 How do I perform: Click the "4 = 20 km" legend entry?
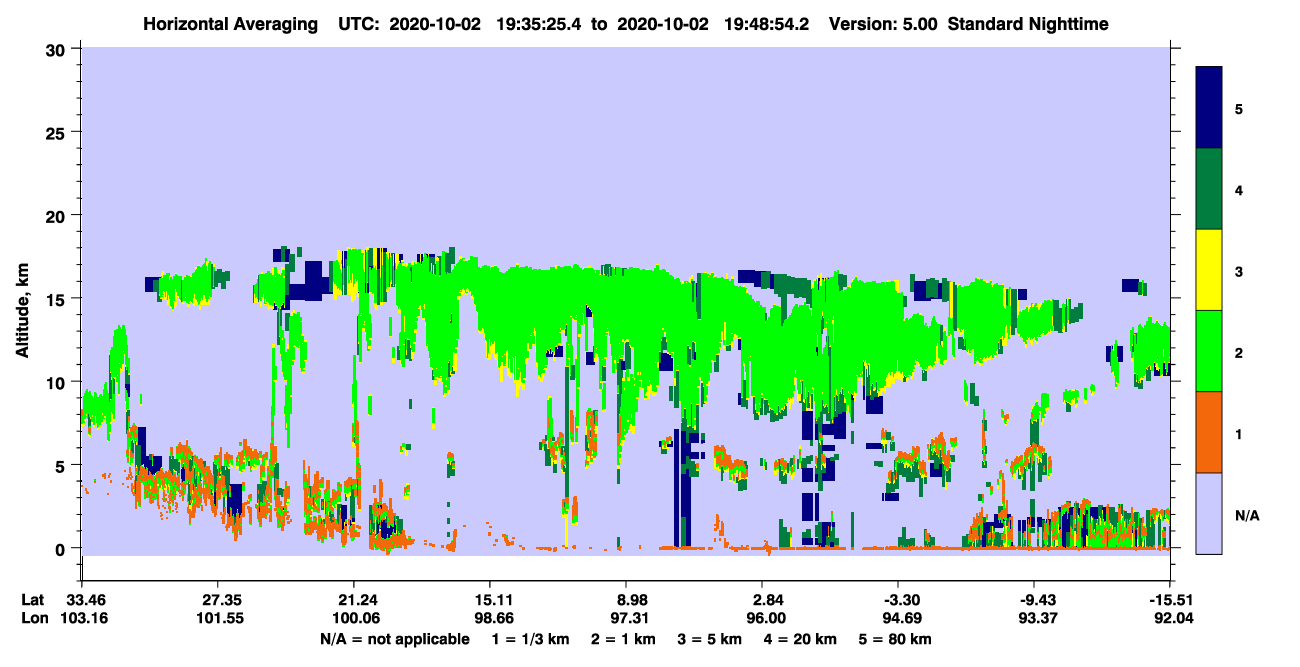click(802, 639)
